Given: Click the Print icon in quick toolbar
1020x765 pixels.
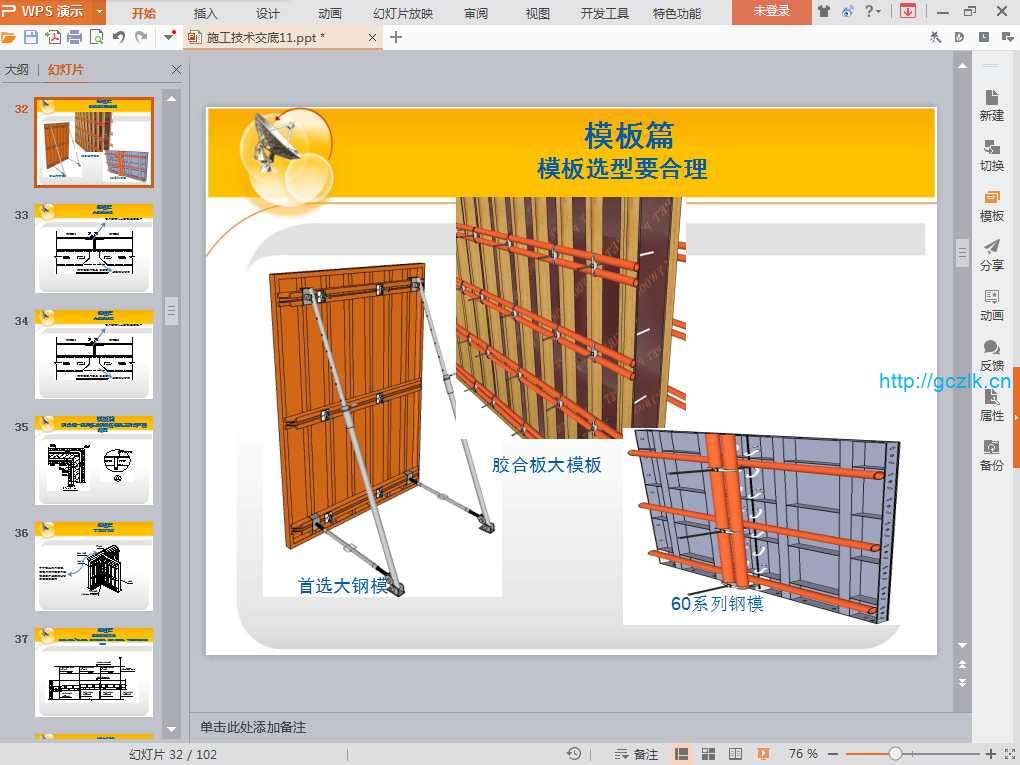Looking at the screenshot, I should [75, 37].
